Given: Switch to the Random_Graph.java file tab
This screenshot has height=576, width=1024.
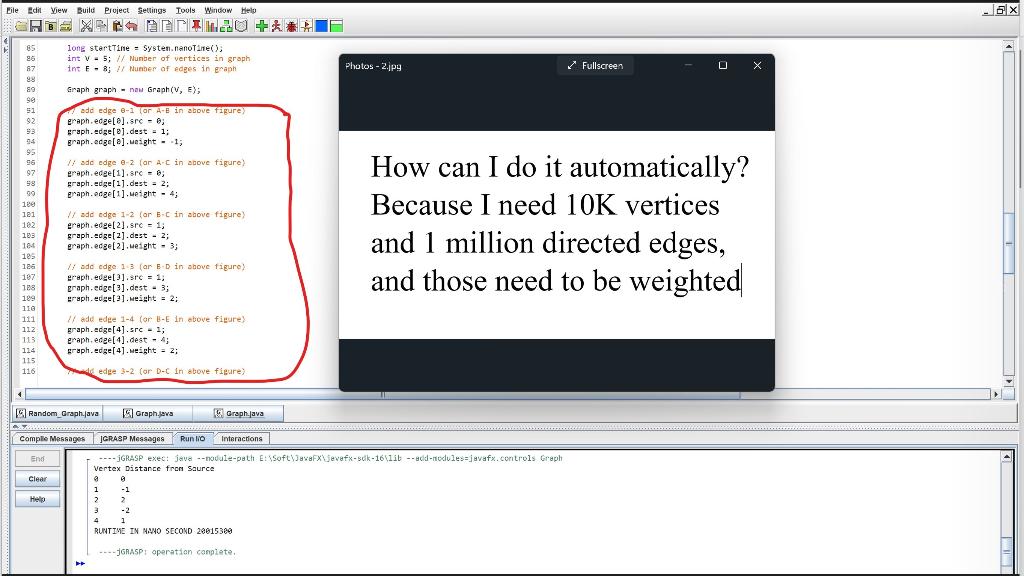Looking at the screenshot, I should 57,413.
